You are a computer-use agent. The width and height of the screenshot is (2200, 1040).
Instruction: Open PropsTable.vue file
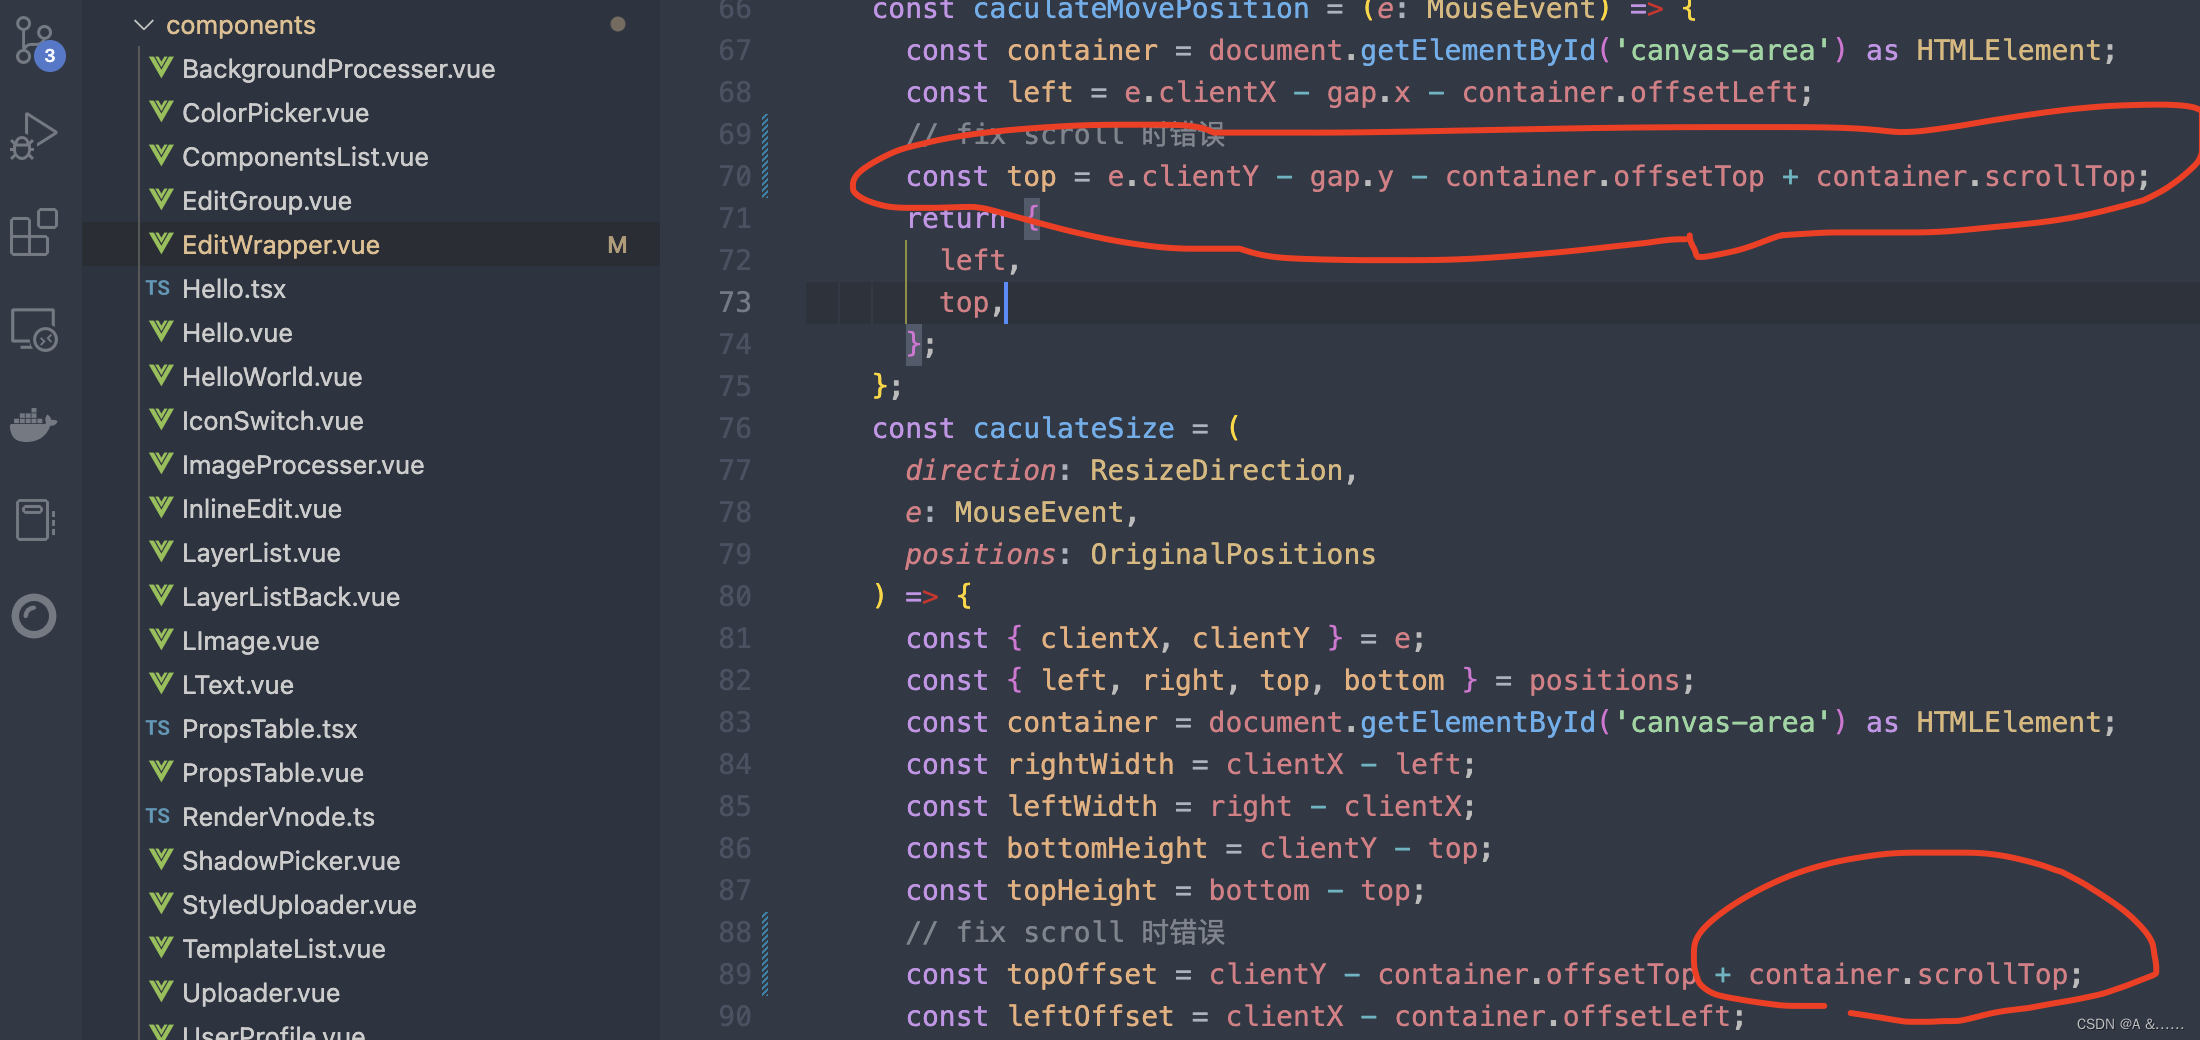pos(273,773)
